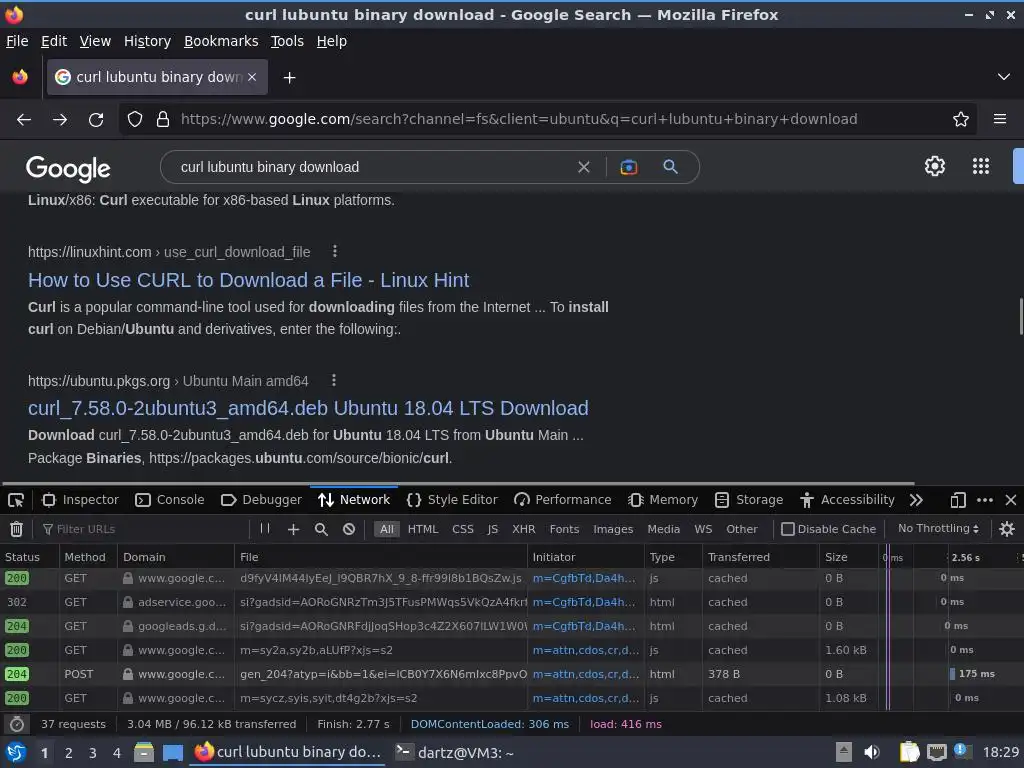
Task: Open the network plus icon menu
Action: click(x=293, y=529)
